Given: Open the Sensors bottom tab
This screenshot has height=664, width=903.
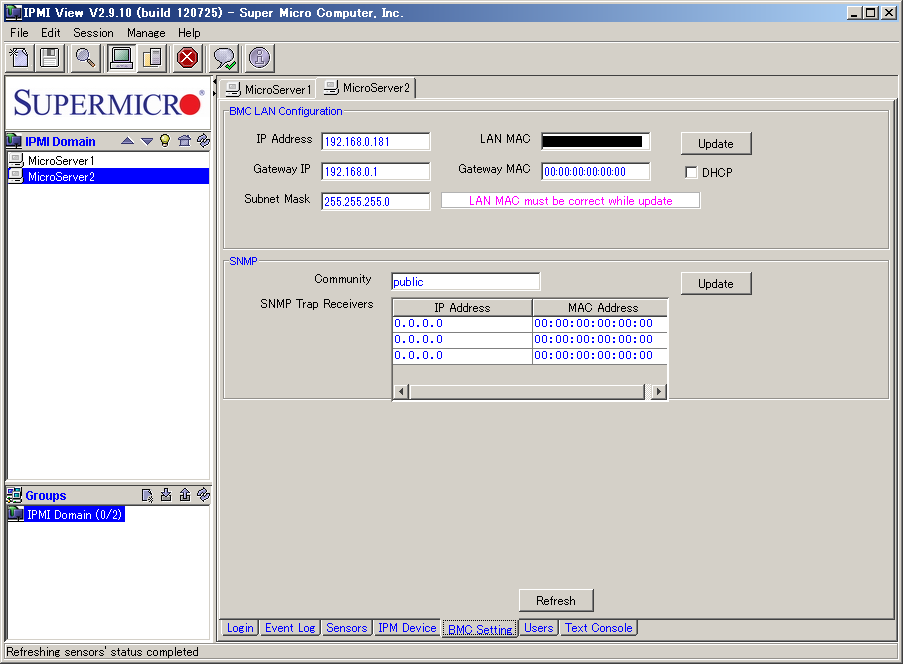Looking at the screenshot, I should click(347, 628).
